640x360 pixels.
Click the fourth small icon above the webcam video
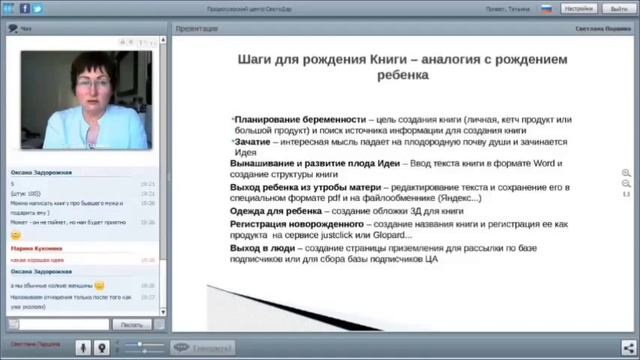(152, 42)
